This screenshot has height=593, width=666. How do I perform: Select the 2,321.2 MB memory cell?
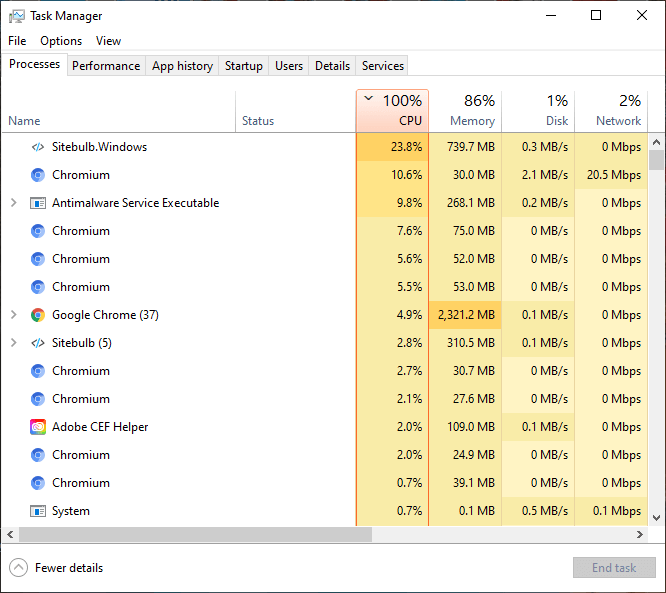(465, 315)
